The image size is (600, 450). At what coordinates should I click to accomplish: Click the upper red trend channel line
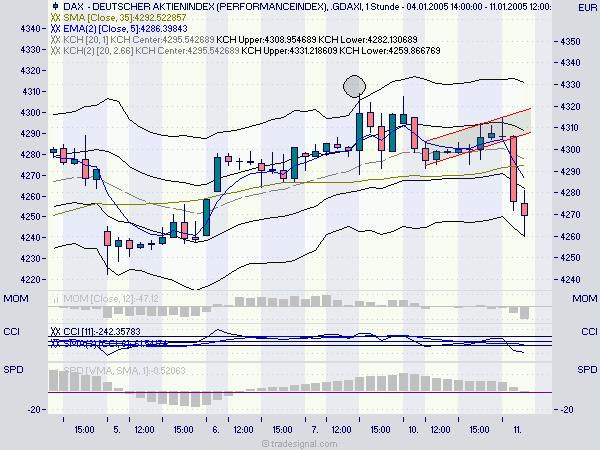click(x=478, y=124)
